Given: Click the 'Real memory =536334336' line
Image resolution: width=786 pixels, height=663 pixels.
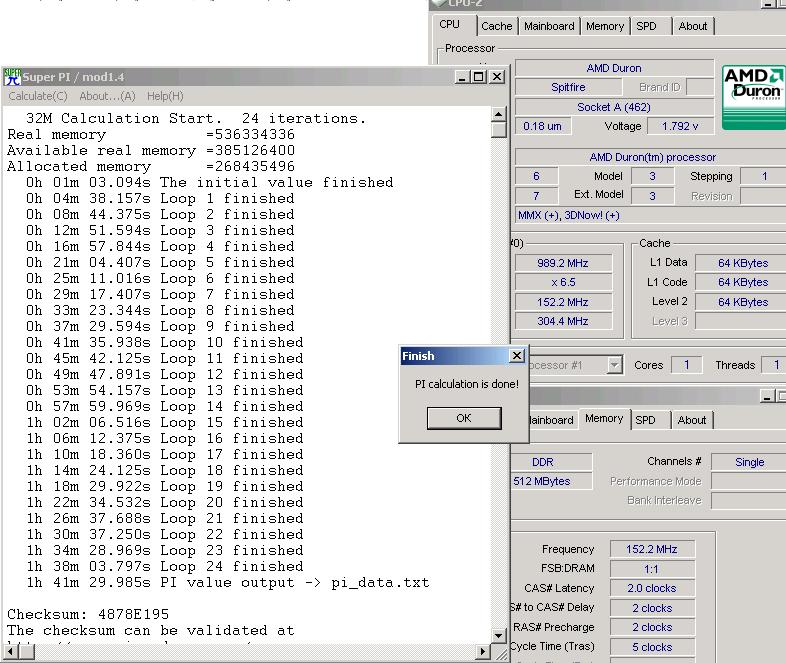Looking at the screenshot, I should (151, 134).
